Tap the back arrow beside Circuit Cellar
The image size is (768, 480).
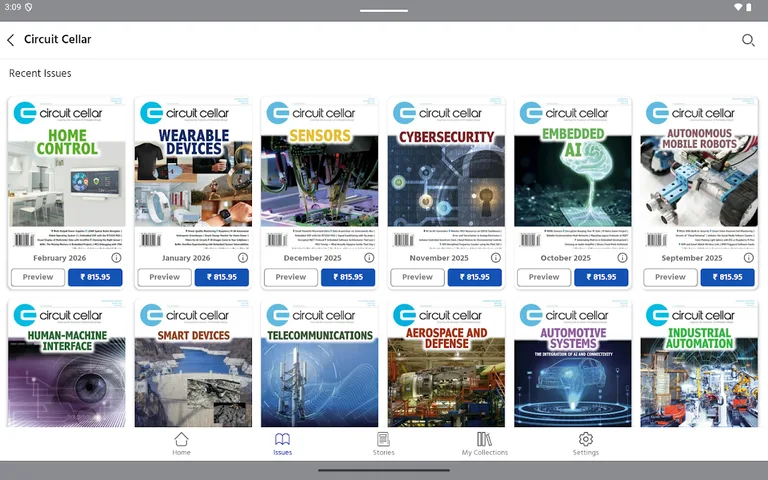tap(11, 40)
